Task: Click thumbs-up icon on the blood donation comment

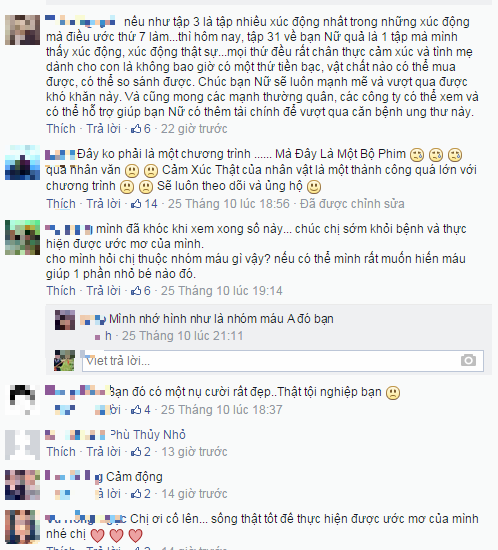Action: (136, 291)
